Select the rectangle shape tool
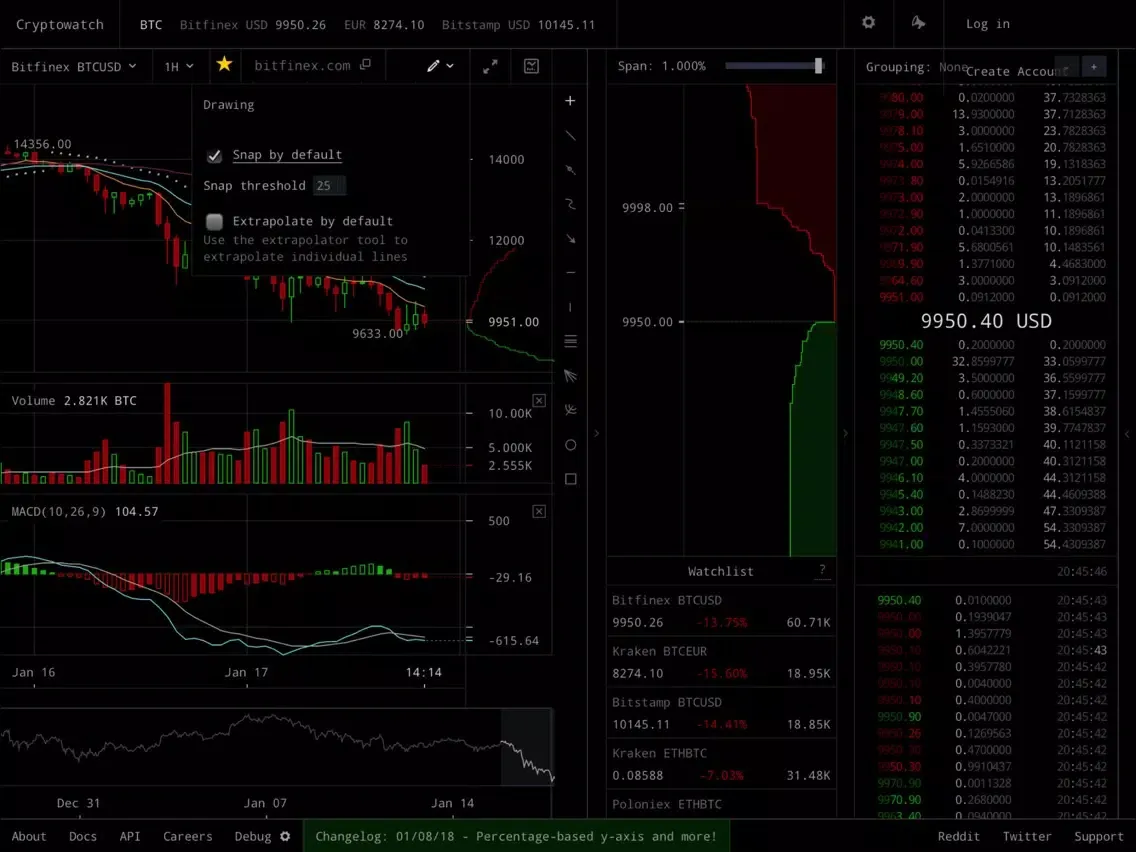The height and width of the screenshot is (852, 1136). [x=570, y=479]
